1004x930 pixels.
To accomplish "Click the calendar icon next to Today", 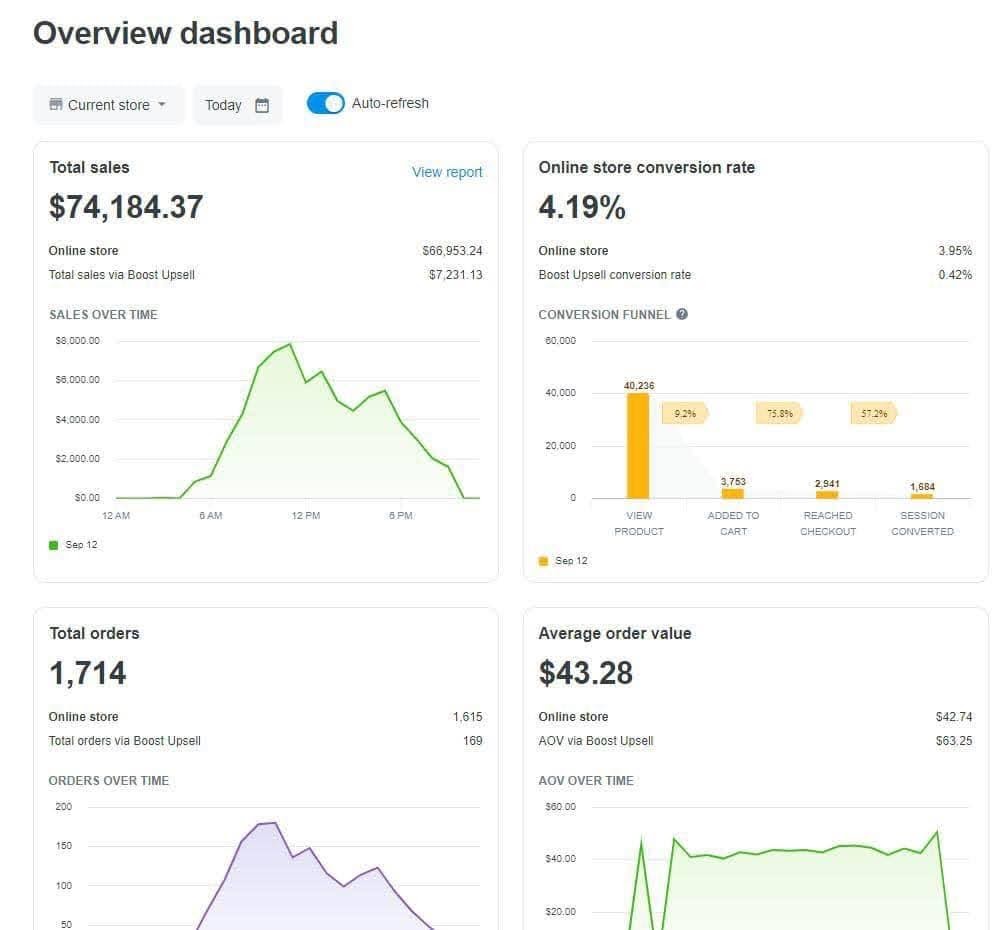I will coord(262,105).
